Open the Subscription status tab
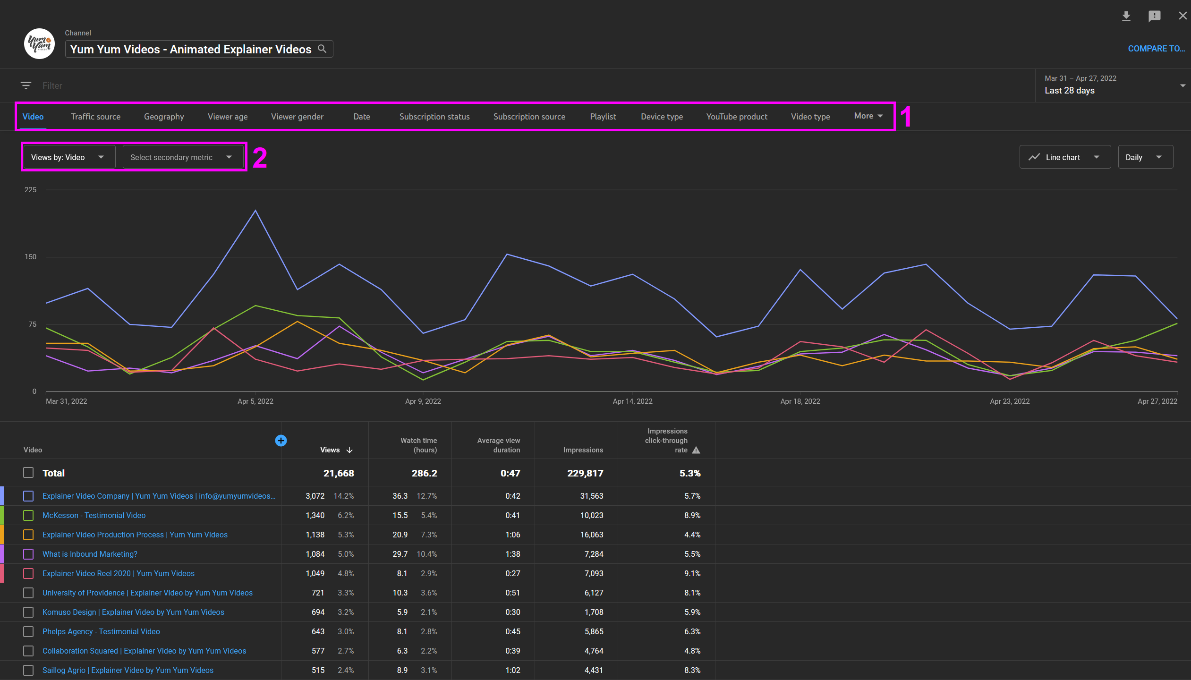 point(434,116)
